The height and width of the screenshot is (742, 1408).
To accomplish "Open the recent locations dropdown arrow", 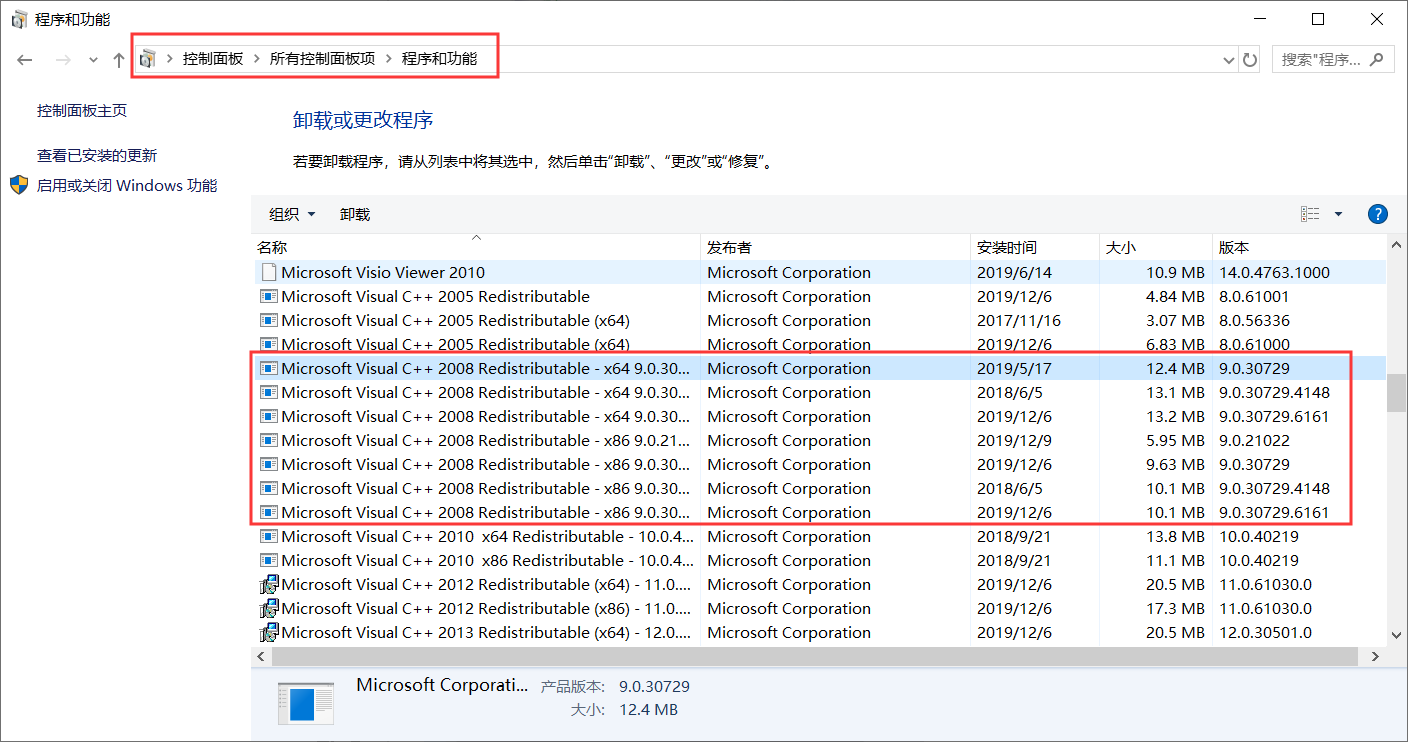I will tap(93, 60).
